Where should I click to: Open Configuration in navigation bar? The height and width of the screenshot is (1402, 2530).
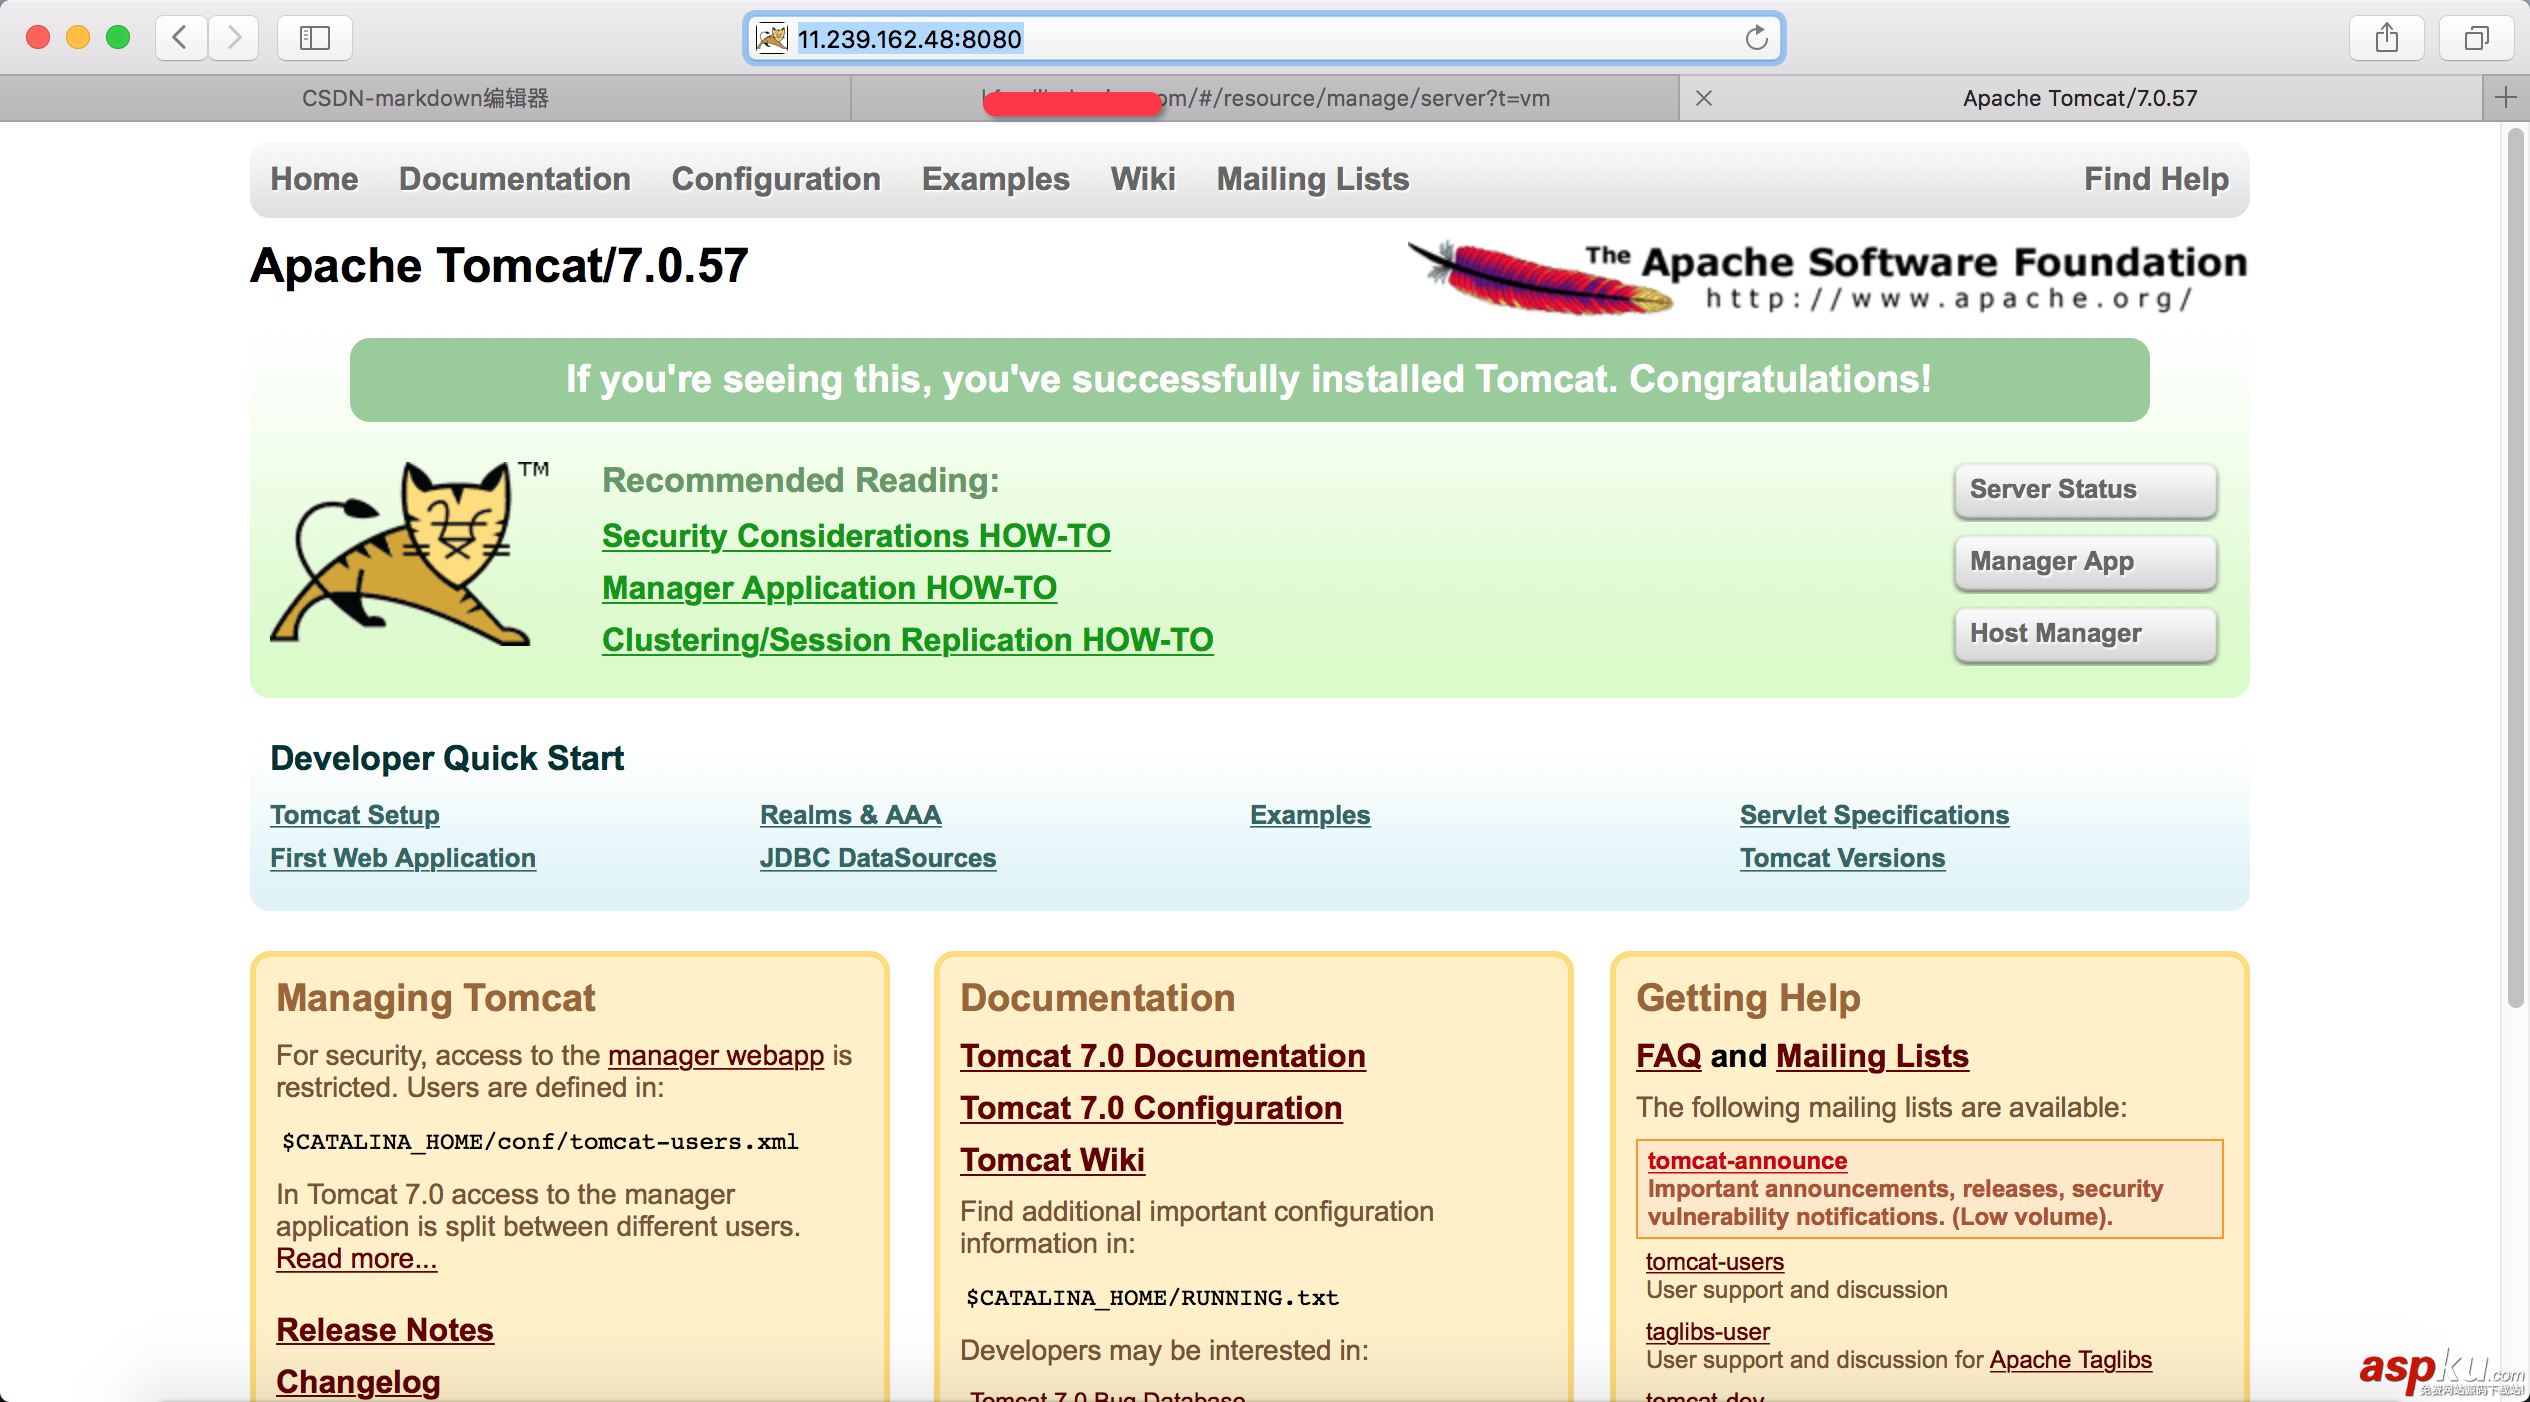(776, 179)
